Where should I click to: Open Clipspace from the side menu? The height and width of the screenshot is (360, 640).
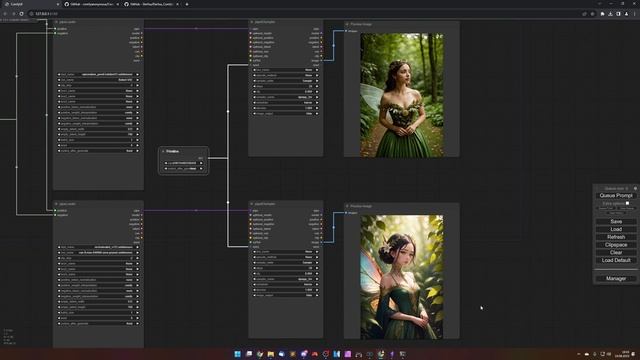pos(616,245)
